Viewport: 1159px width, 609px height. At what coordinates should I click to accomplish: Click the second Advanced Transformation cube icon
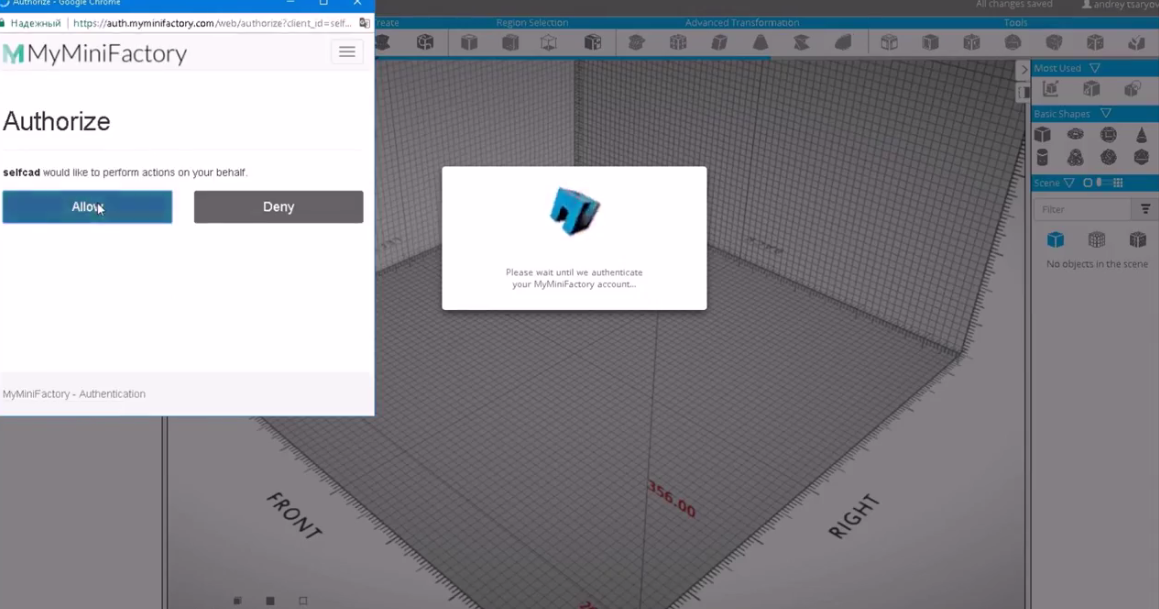click(678, 42)
